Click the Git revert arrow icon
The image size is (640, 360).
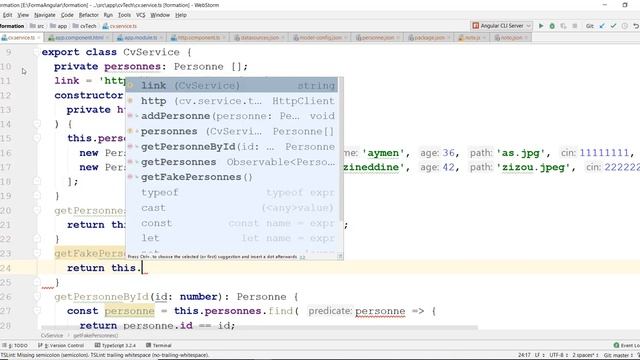(x=636, y=26)
